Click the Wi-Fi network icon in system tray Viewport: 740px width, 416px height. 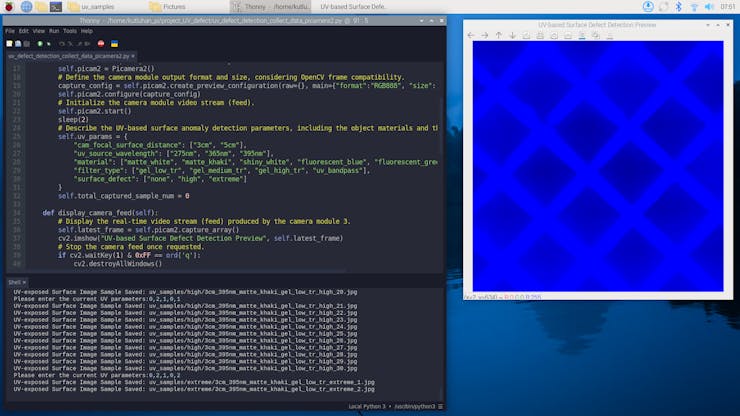pos(694,7)
